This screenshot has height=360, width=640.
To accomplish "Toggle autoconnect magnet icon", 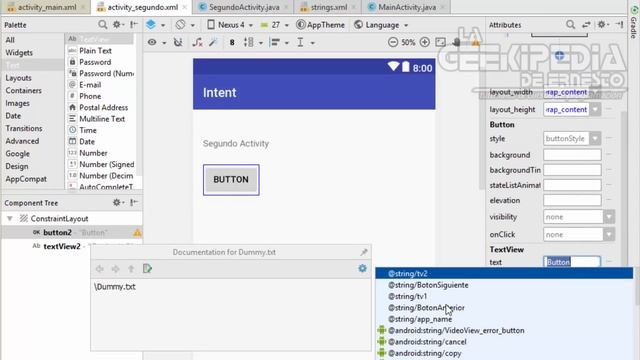I will [178, 42].
